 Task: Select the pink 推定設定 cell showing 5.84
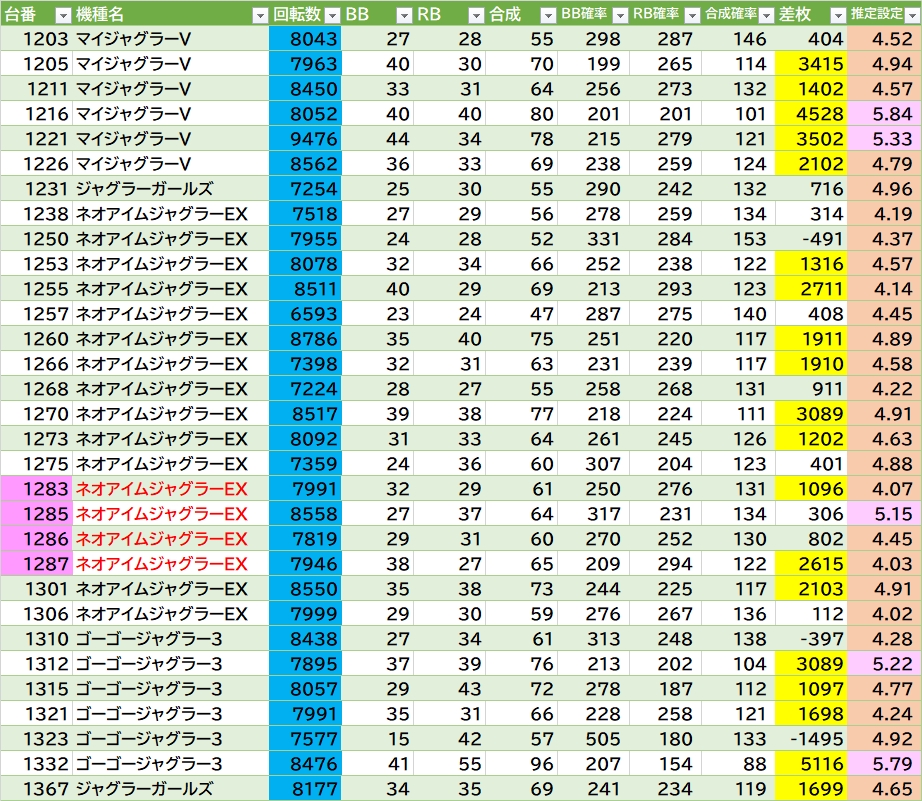point(884,114)
